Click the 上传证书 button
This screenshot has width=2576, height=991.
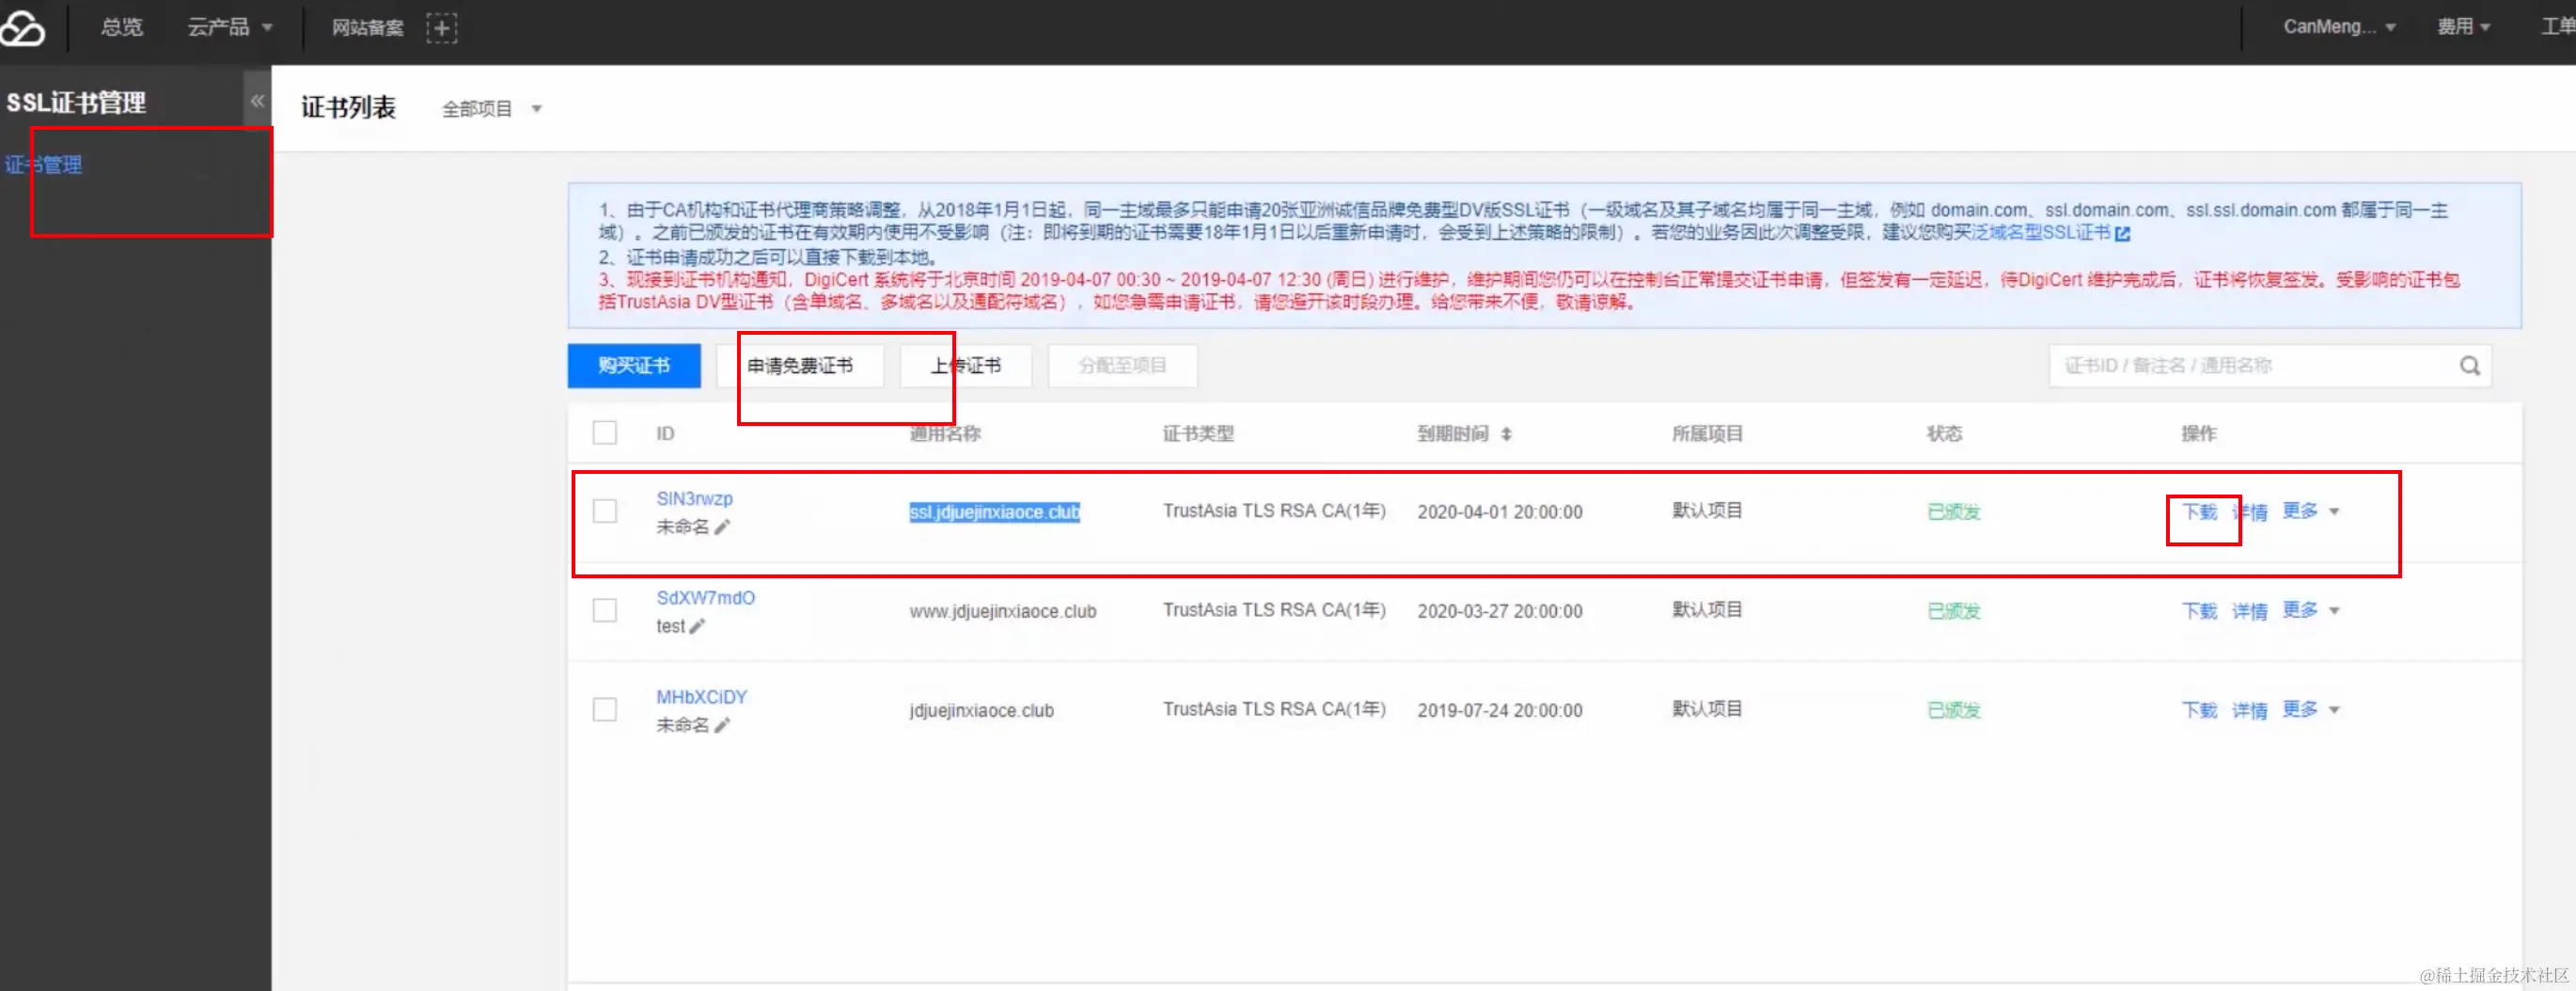(x=966, y=366)
